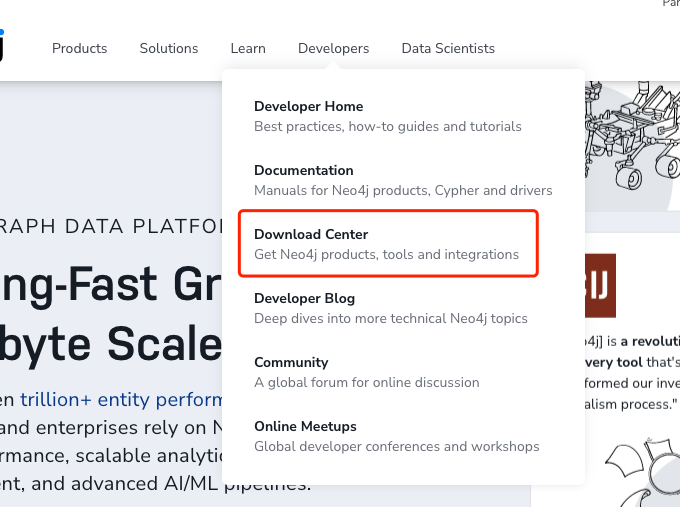Image resolution: width=680 pixels, height=507 pixels.
Task: Open Online Meetups link
Action: coord(305,426)
